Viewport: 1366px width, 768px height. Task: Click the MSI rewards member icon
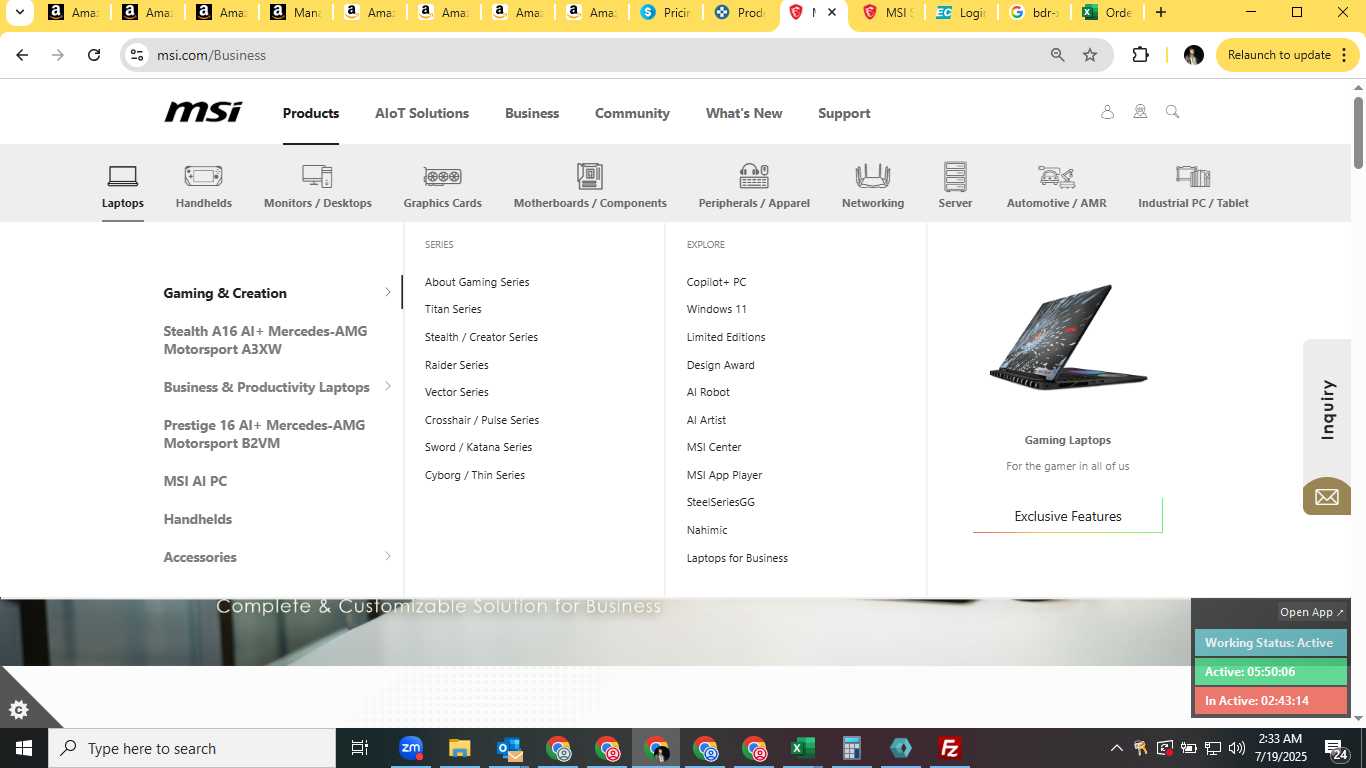click(x=1140, y=112)
